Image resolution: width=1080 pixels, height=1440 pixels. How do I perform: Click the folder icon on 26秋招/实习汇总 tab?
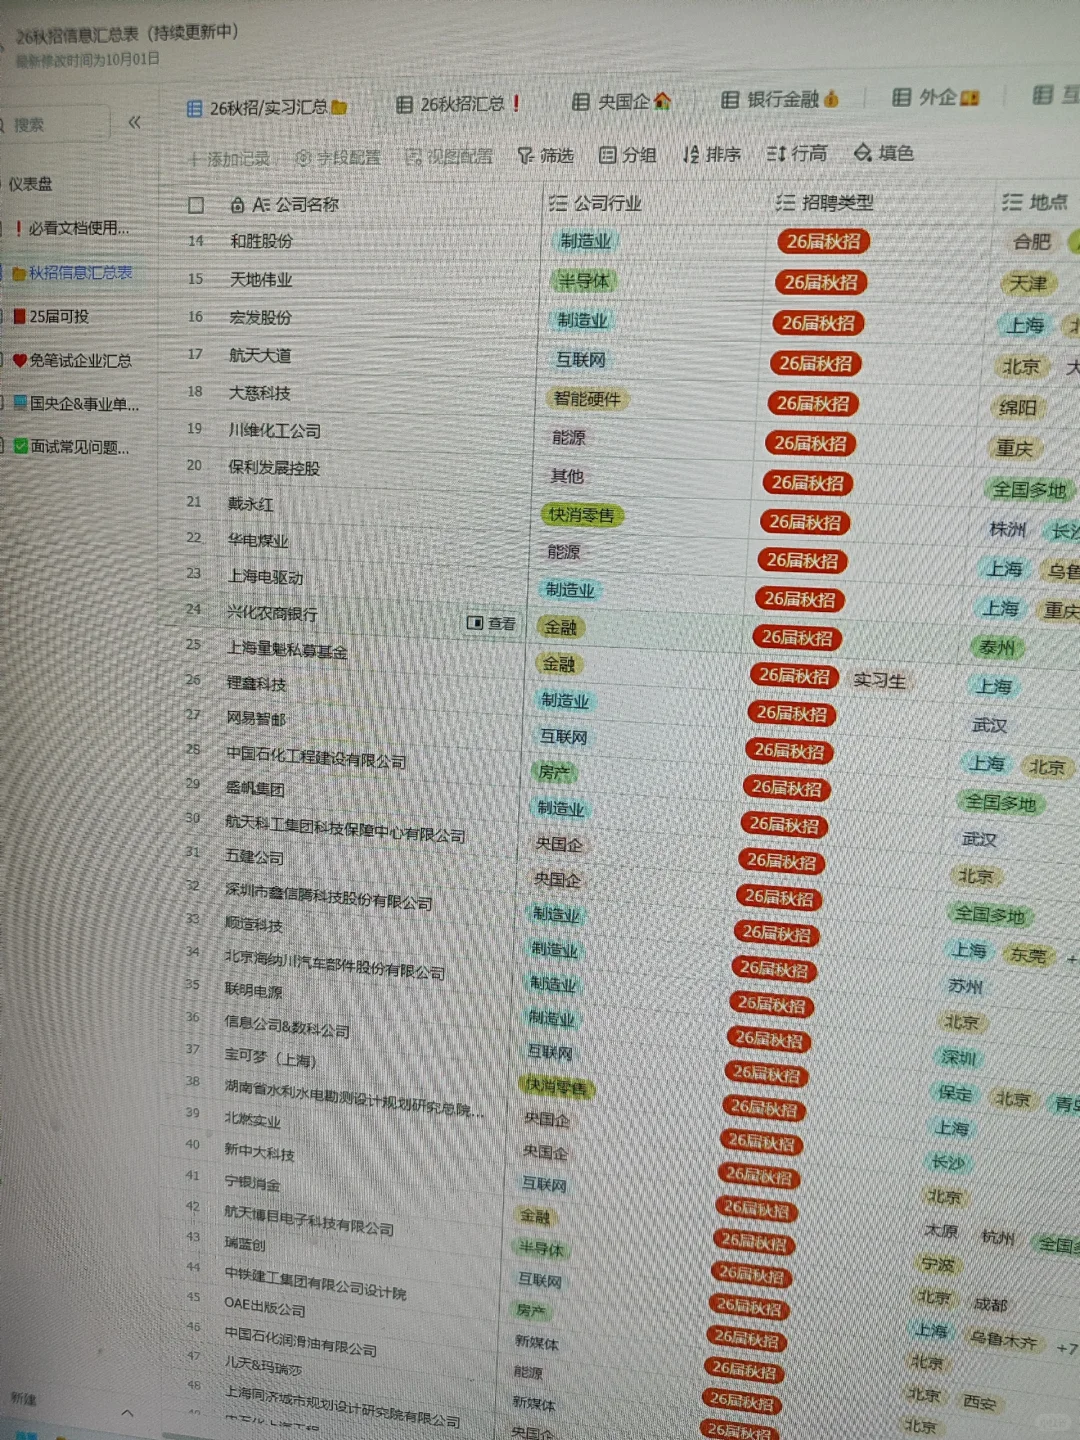(339, 107)
